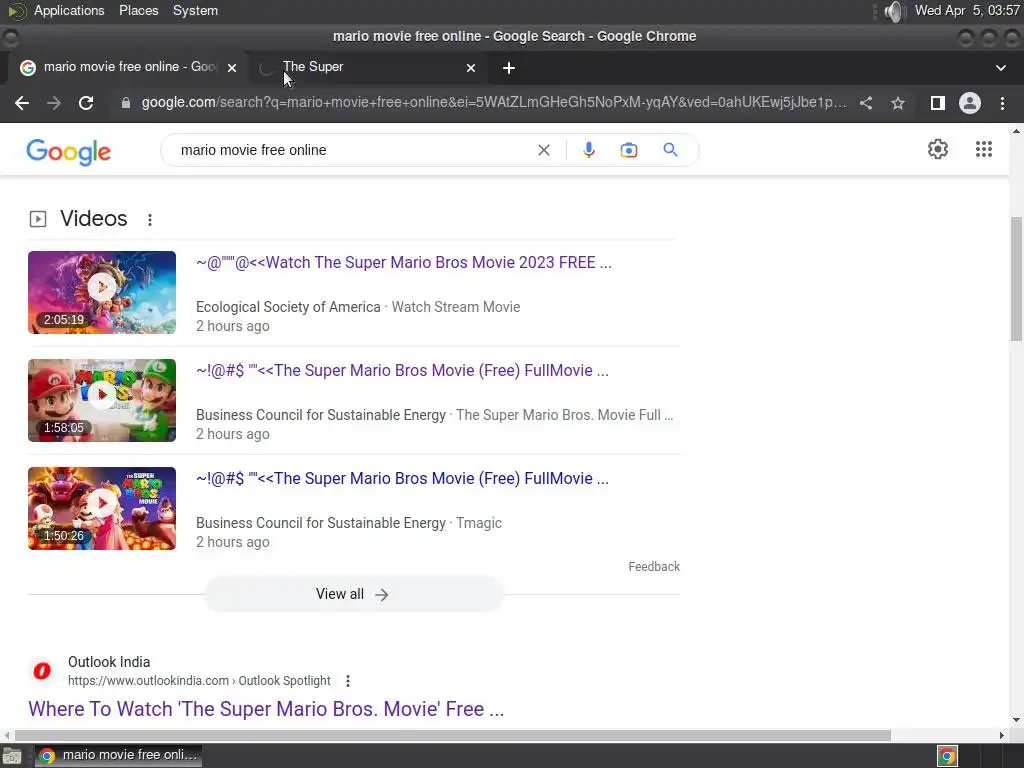Image resolution: width=1024 pixels, height=768 pixels.
Task: Close the mario movie search tab
Action: tap(231, 68)
